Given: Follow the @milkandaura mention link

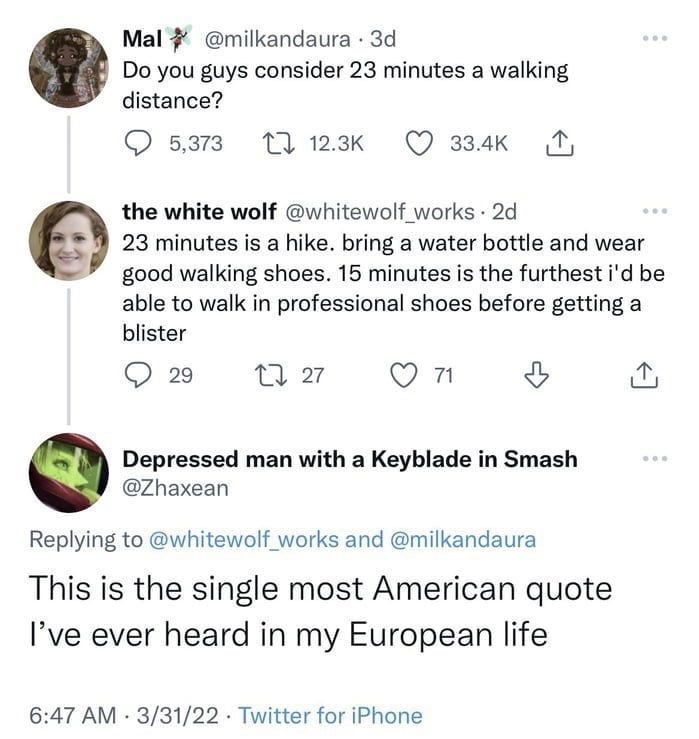Looking at the screenshot, I should [x=459, y=540].
